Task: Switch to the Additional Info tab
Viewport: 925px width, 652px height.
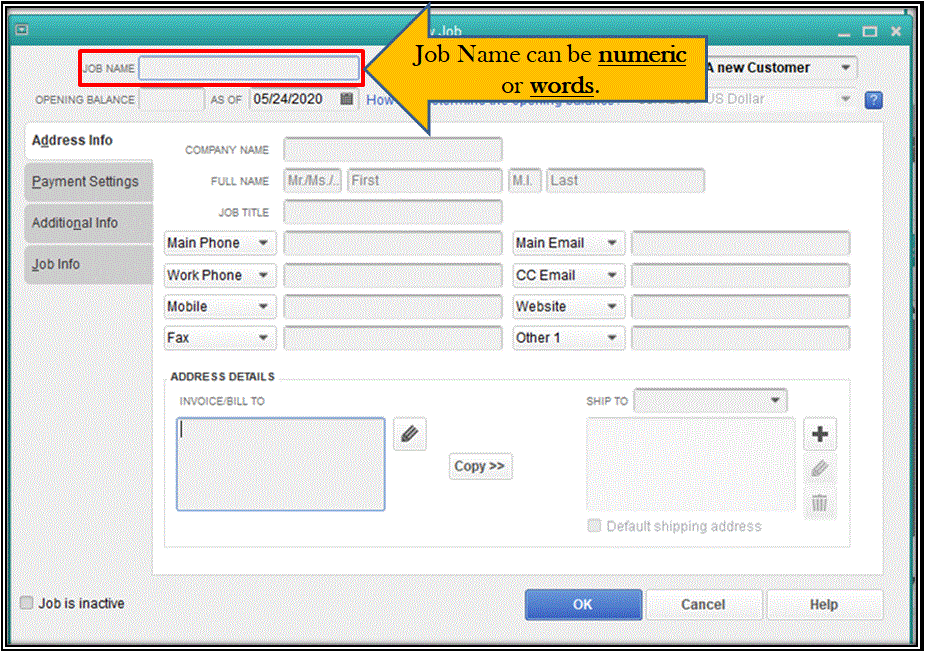Action: [88, 223]
